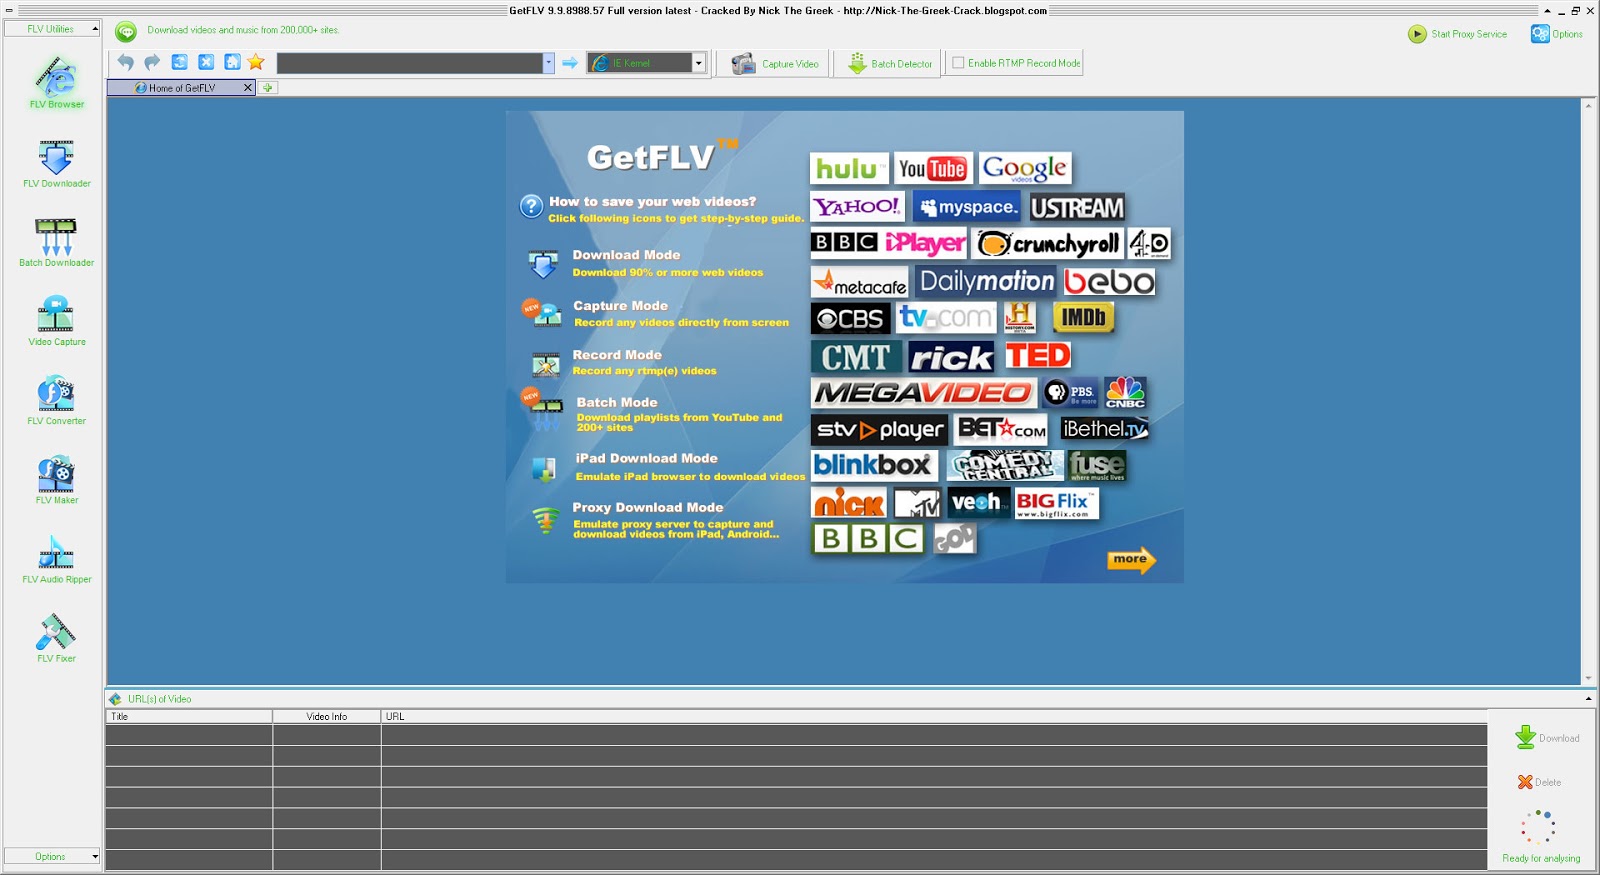Screen dimensions: 1600x875
Task: Click the Capture Video button
Action: (775, 64)
